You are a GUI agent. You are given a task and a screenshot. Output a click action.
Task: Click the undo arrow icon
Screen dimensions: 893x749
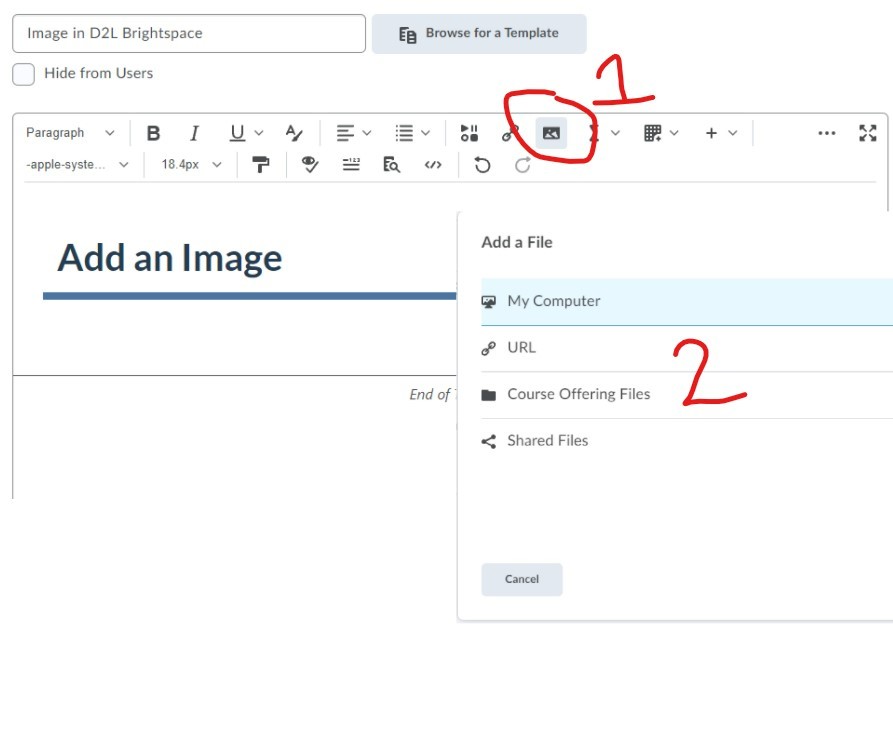[x=483, y=165]
